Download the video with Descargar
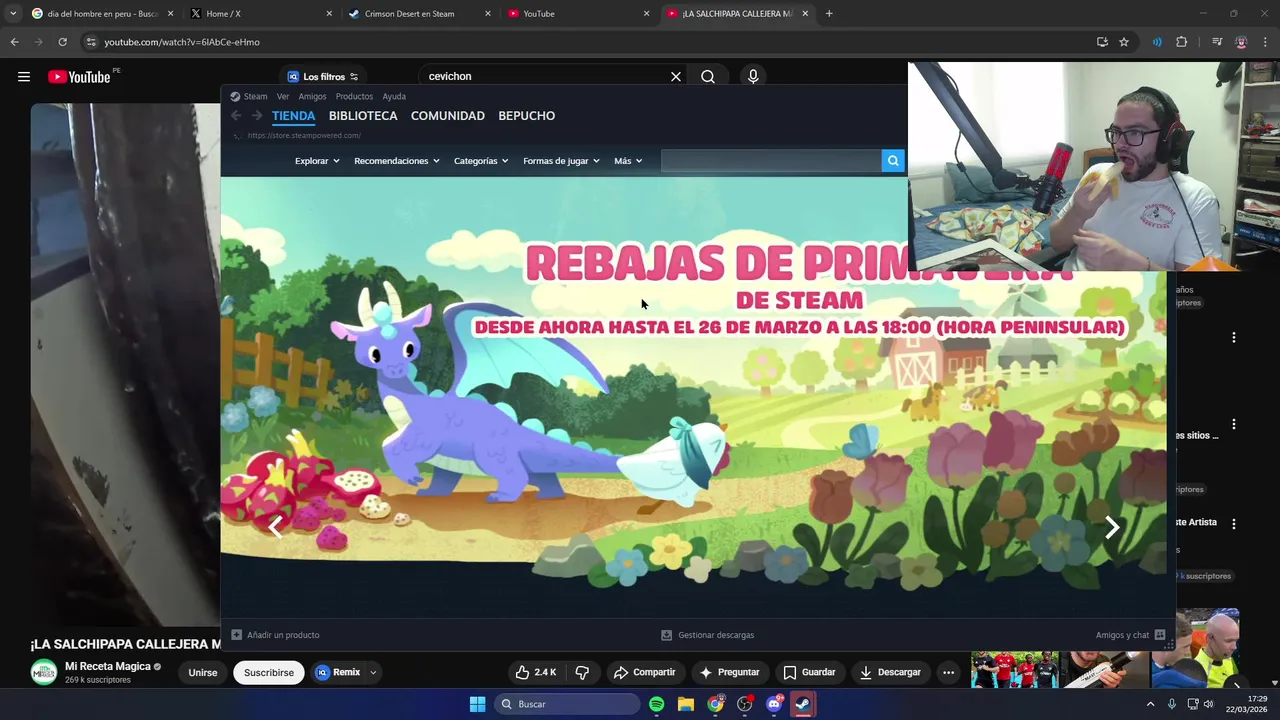The width and height of the screenshot is (1280, 720). pyautogui.click(x=890, y=672)
